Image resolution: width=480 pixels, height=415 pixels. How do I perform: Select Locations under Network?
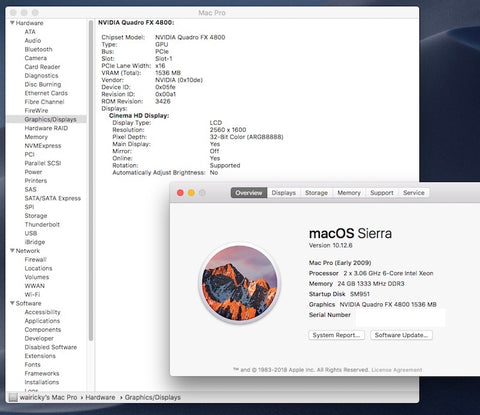click(38, 268)
